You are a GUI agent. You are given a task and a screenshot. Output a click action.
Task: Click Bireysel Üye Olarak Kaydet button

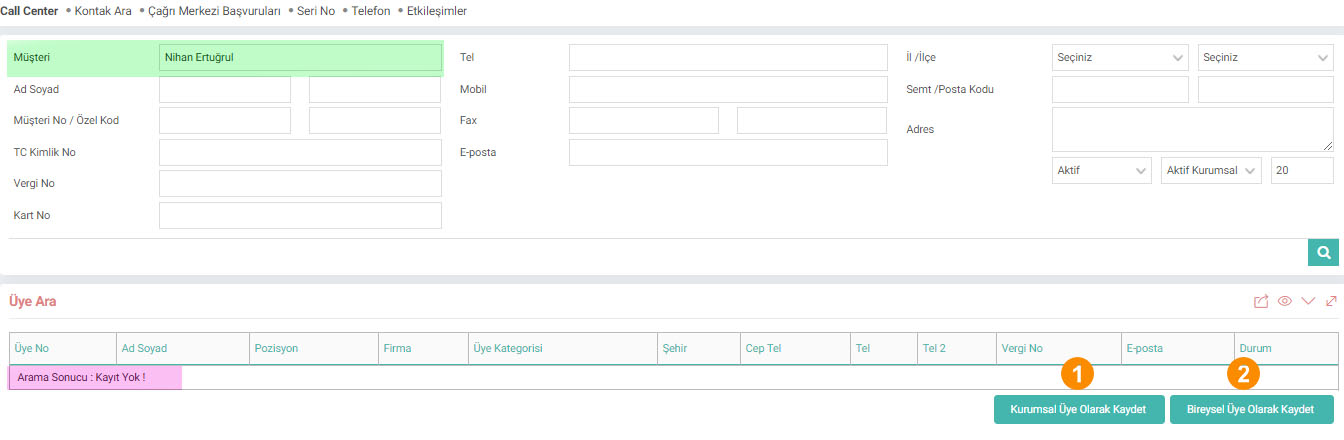(x=1251, y=410)
